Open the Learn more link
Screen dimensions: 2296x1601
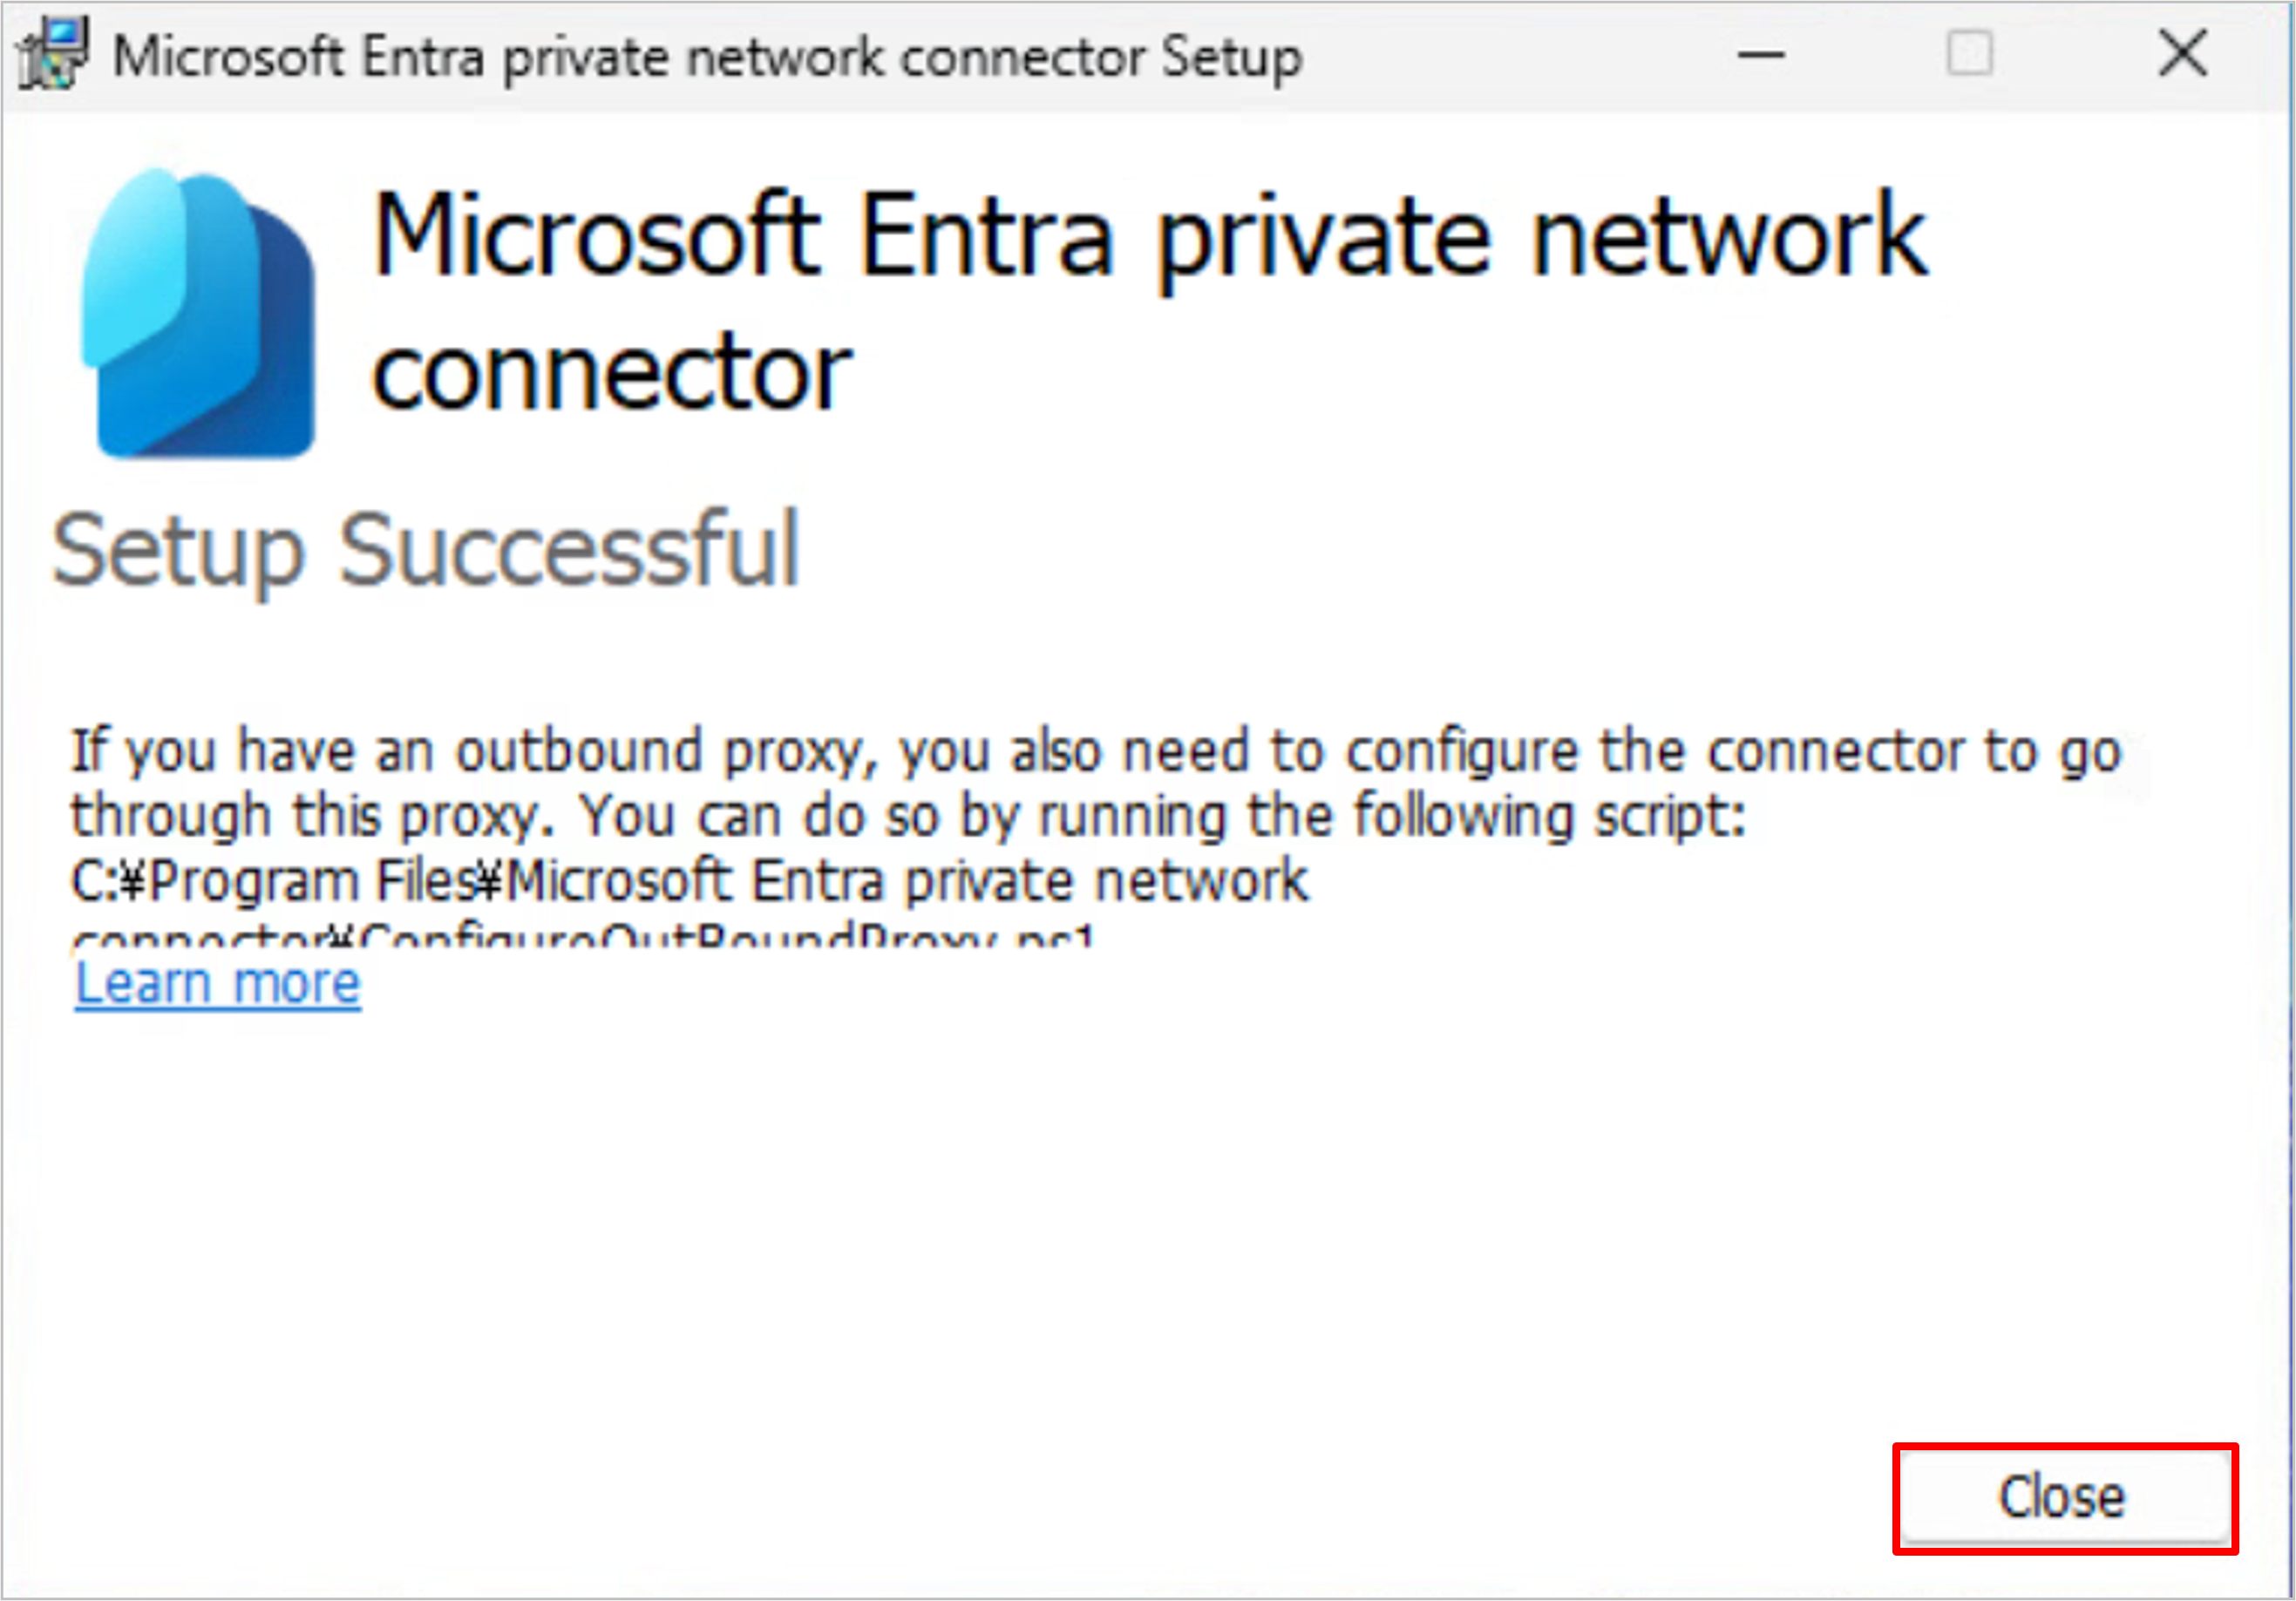[218, 984]
